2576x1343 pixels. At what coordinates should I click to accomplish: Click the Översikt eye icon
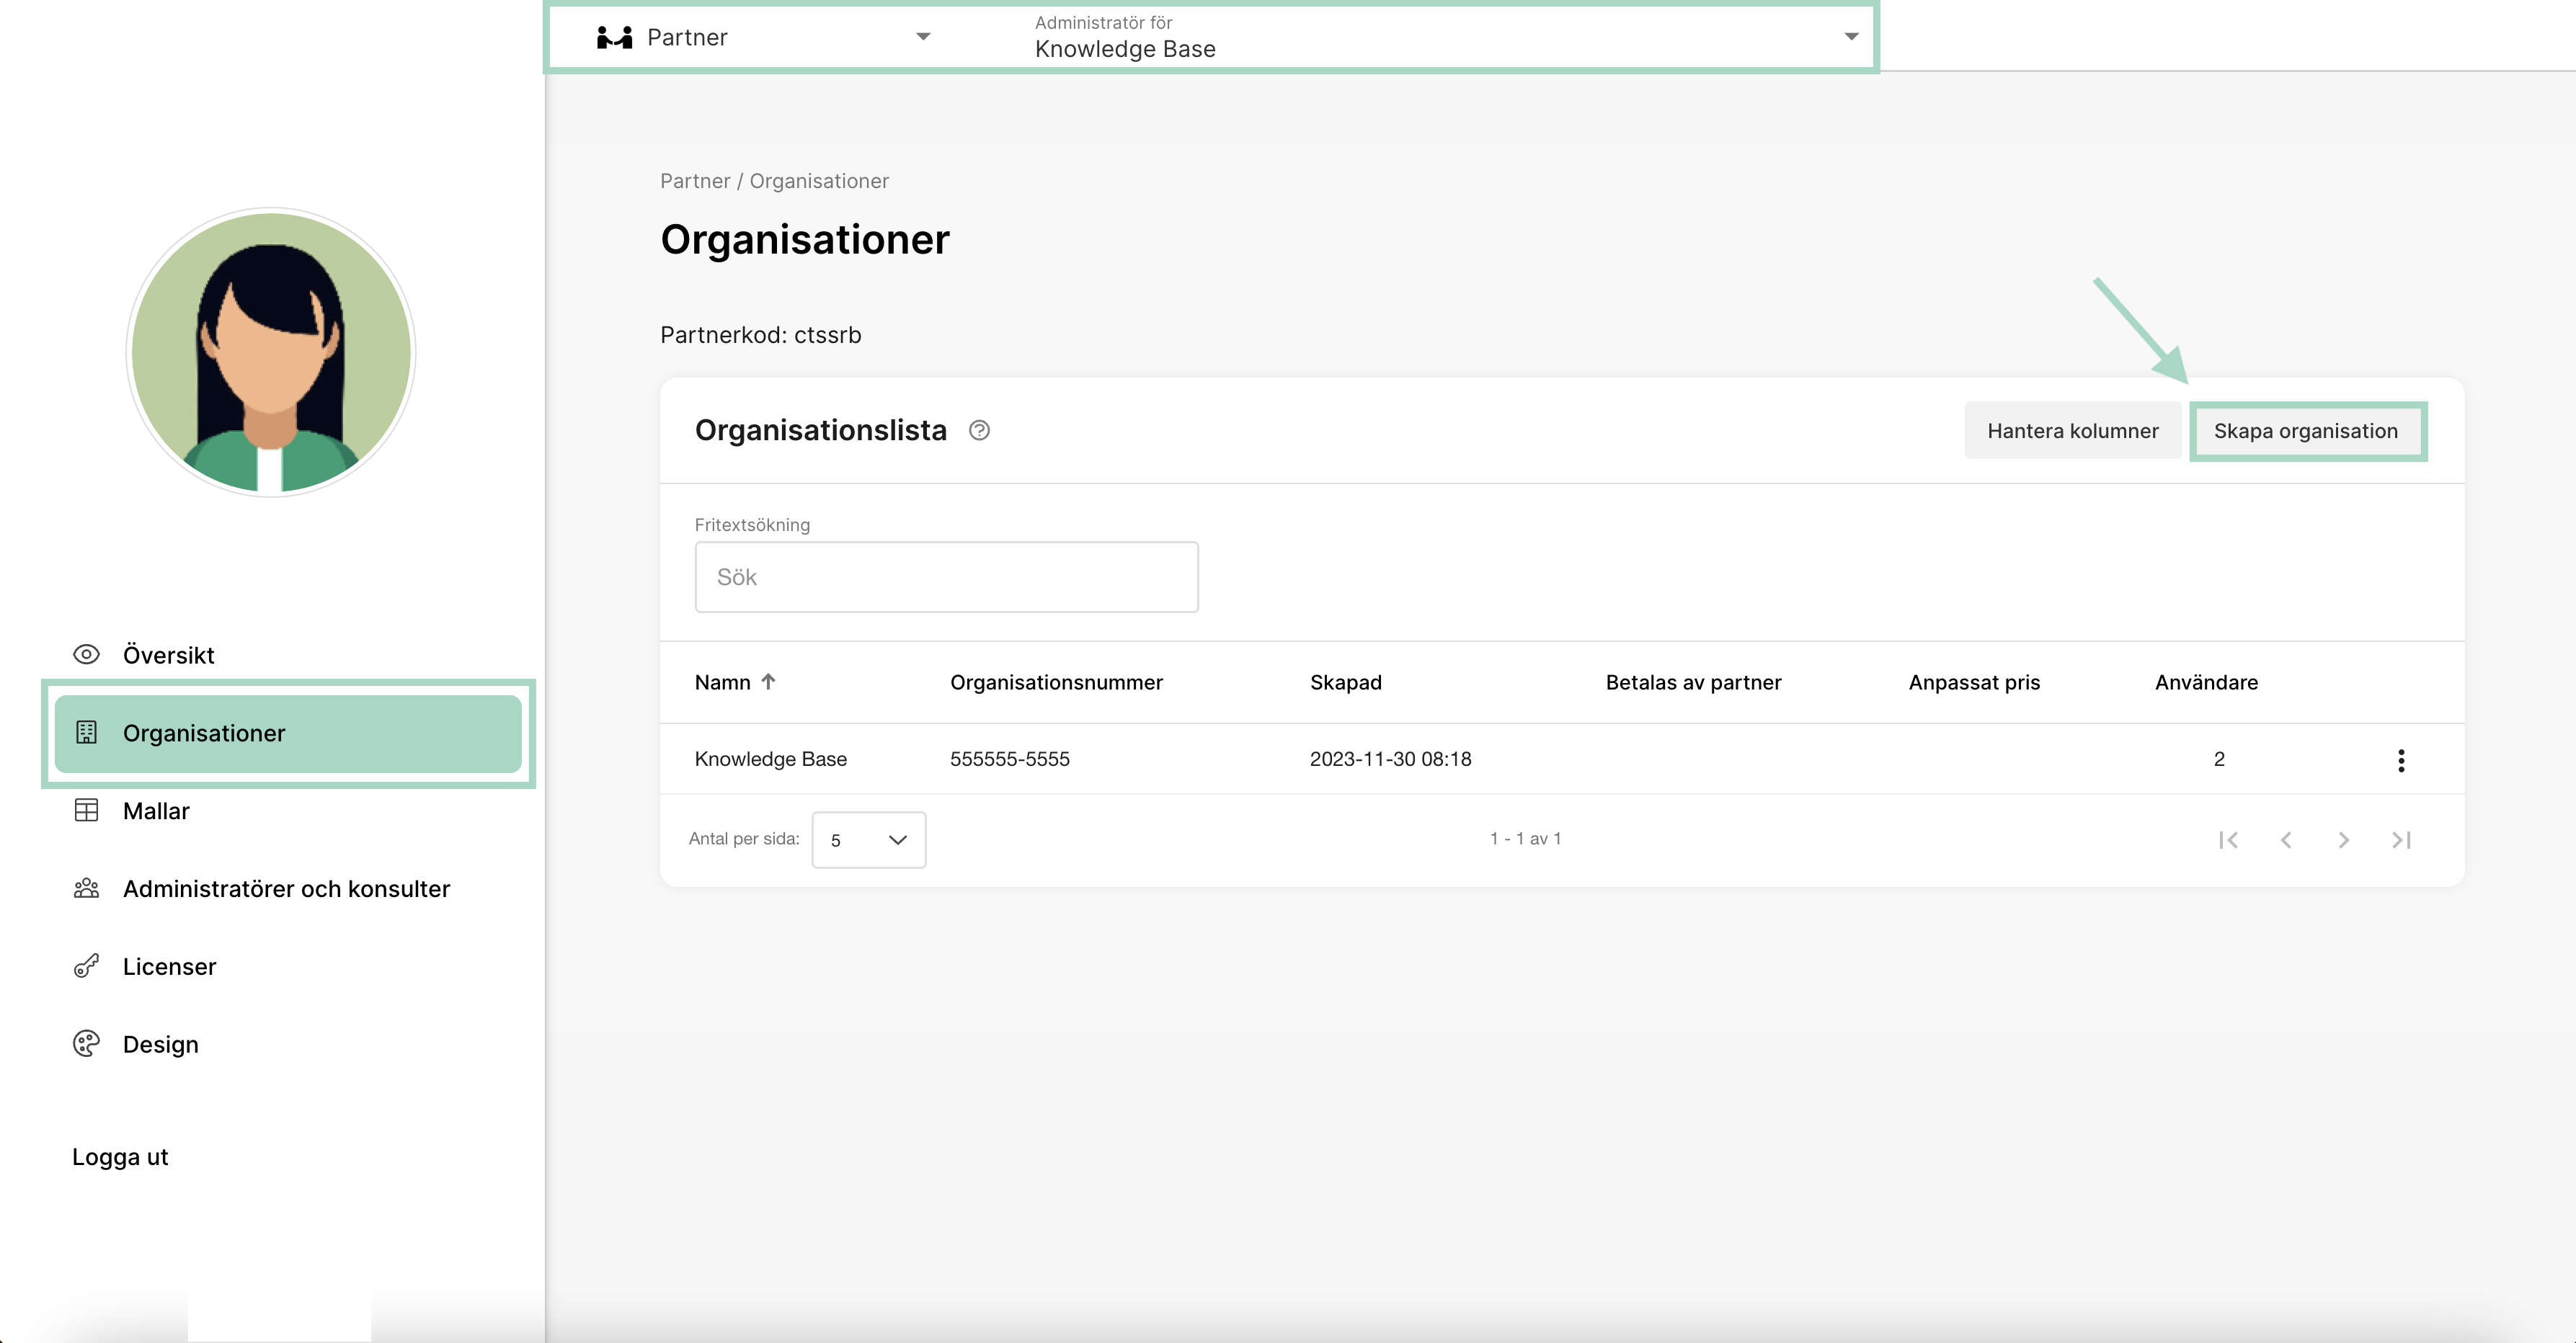[86, 655]
